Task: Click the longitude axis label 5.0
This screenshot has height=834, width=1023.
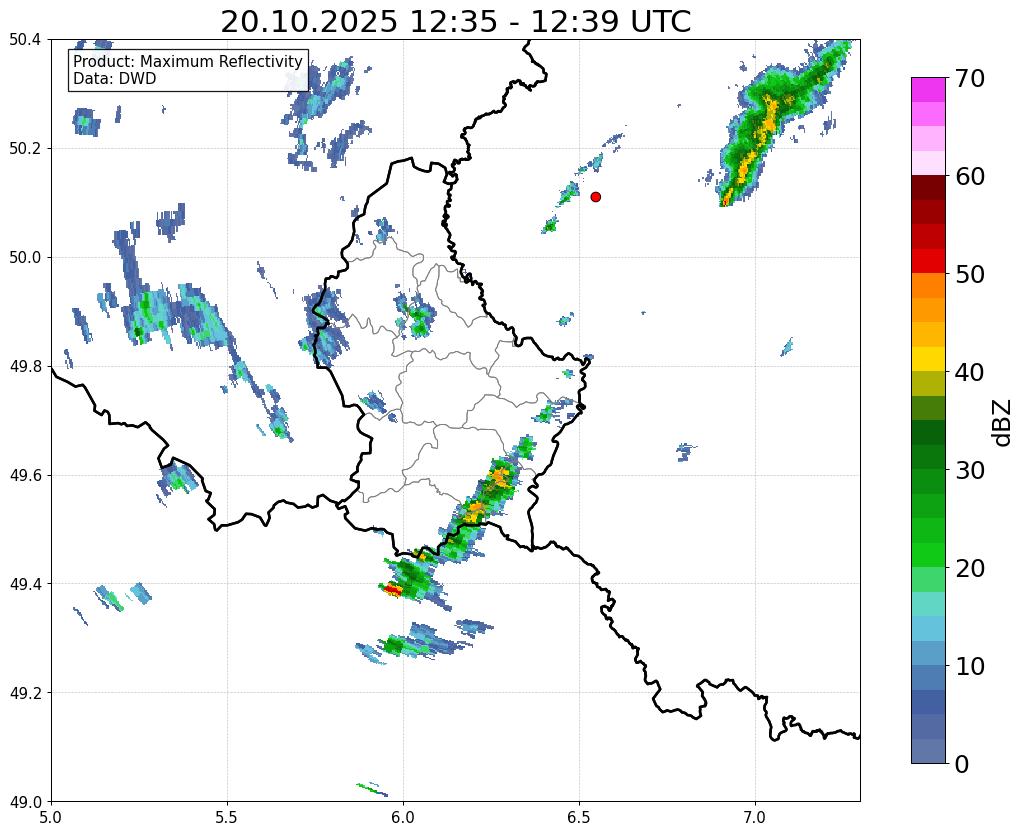Action: pos(51,816)
